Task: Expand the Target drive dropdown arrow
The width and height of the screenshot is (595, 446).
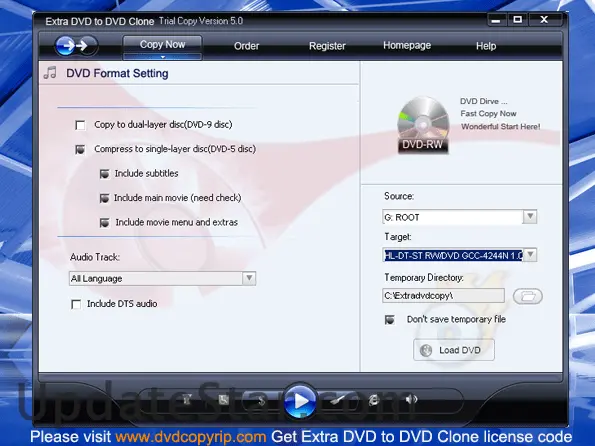Action: tap(530, 255)
